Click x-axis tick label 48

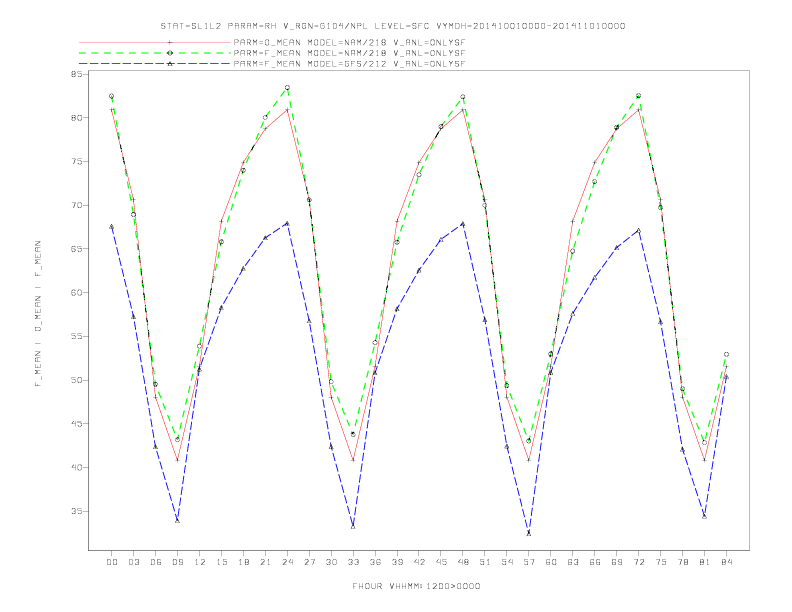coord(463,562)
